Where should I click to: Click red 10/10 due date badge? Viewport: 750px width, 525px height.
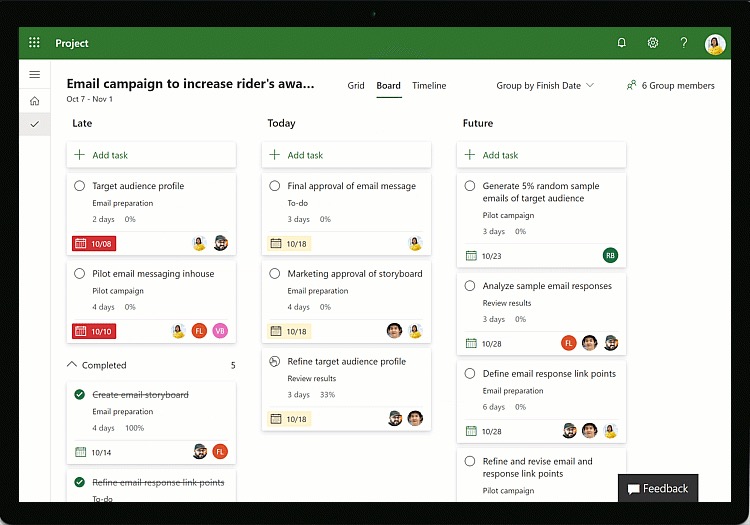[x=94, y=331]
